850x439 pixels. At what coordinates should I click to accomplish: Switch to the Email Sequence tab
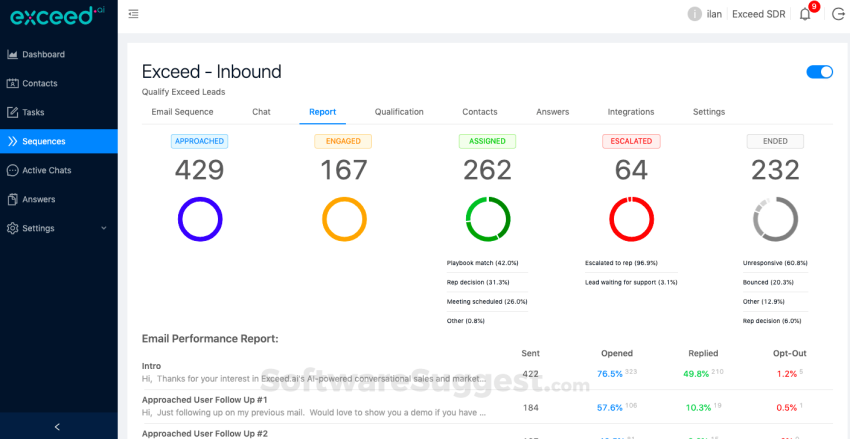click(182, 112)
